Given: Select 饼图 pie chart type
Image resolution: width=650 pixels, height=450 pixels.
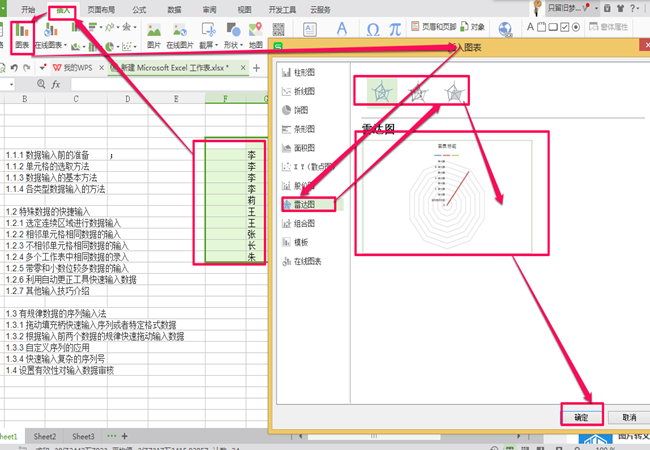Looking at the screenshot, I should pos(295,110).
